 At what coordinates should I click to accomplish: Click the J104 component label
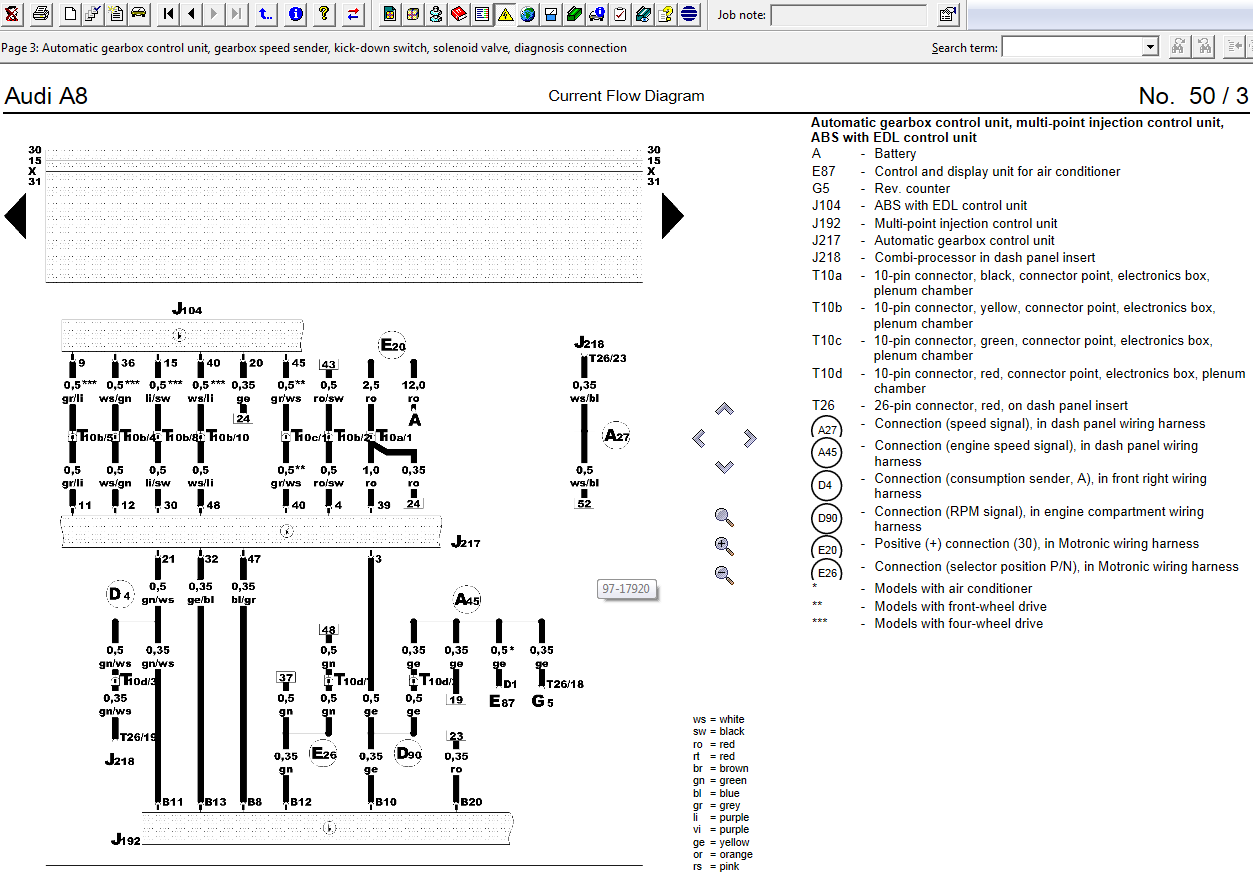187,310
